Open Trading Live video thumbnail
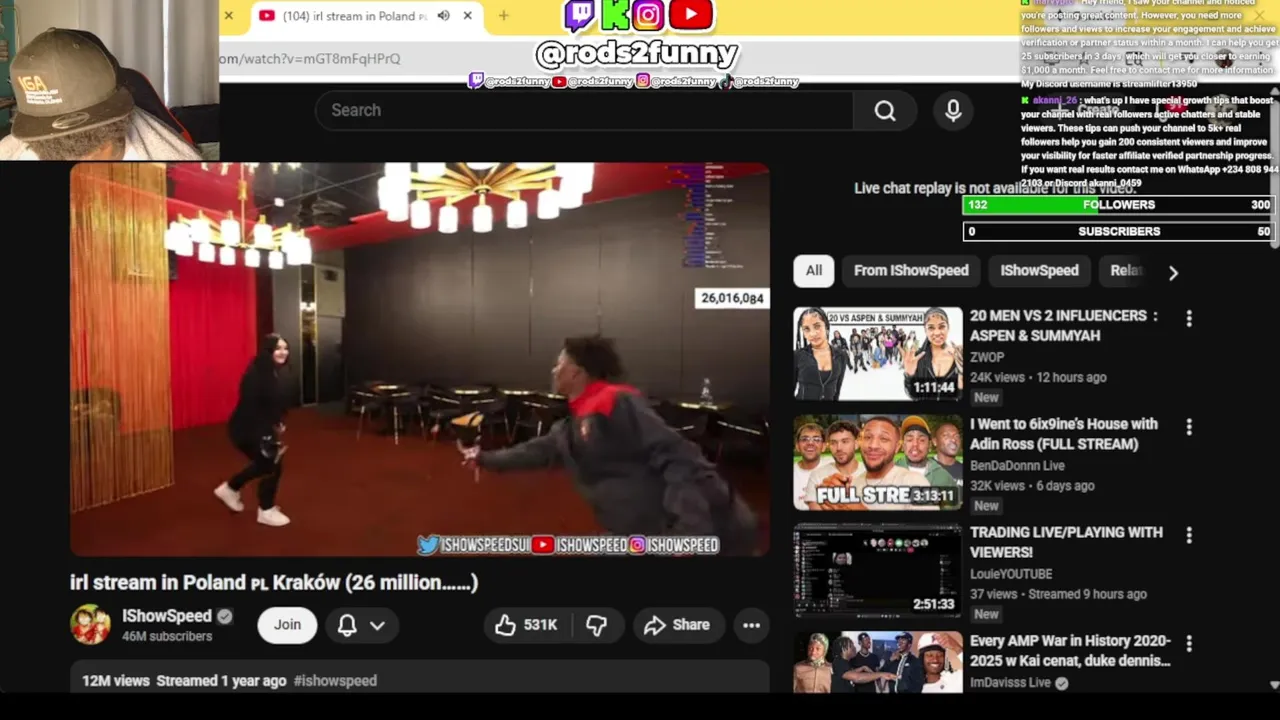This screenshot has height=720, width=1280. coord(878,571)
